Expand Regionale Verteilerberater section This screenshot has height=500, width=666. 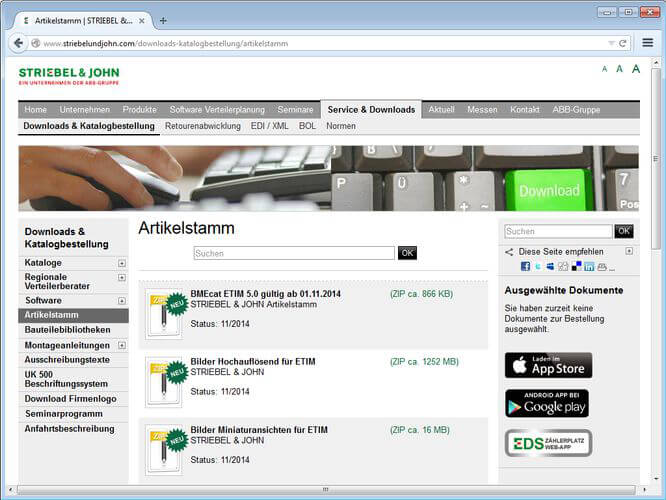[122, 278]
